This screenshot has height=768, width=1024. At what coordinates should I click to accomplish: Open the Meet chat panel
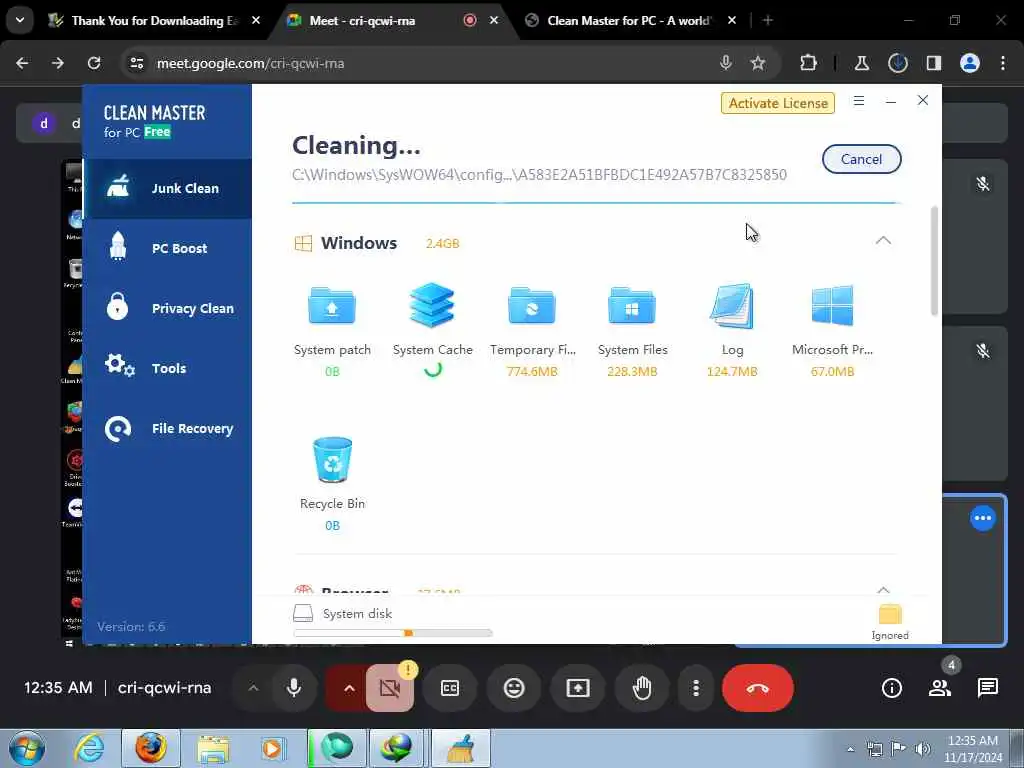point(987,688)
